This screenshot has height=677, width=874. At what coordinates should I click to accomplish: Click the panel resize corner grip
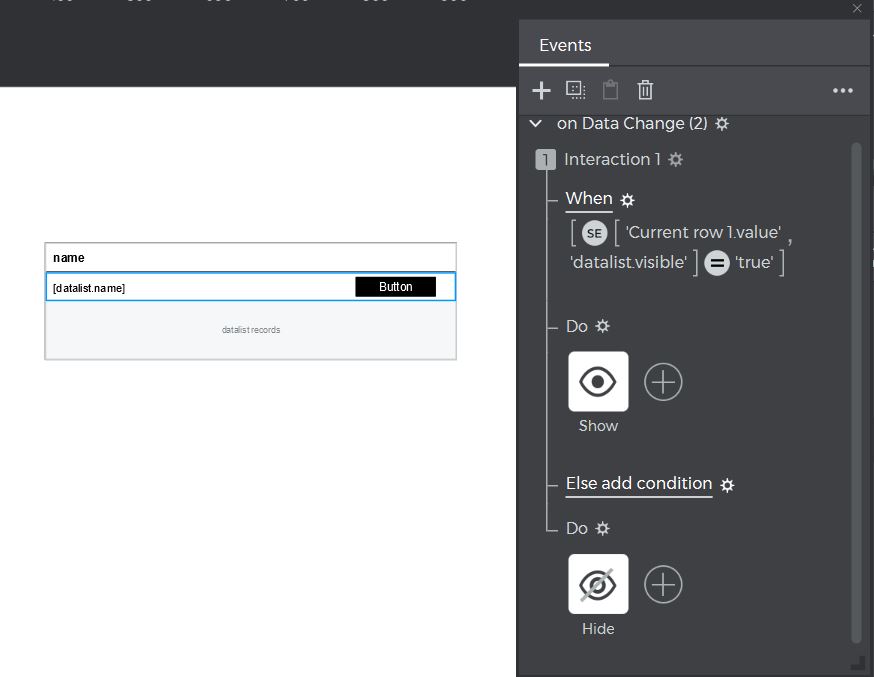pyautogui.click(x=857, y=662)
